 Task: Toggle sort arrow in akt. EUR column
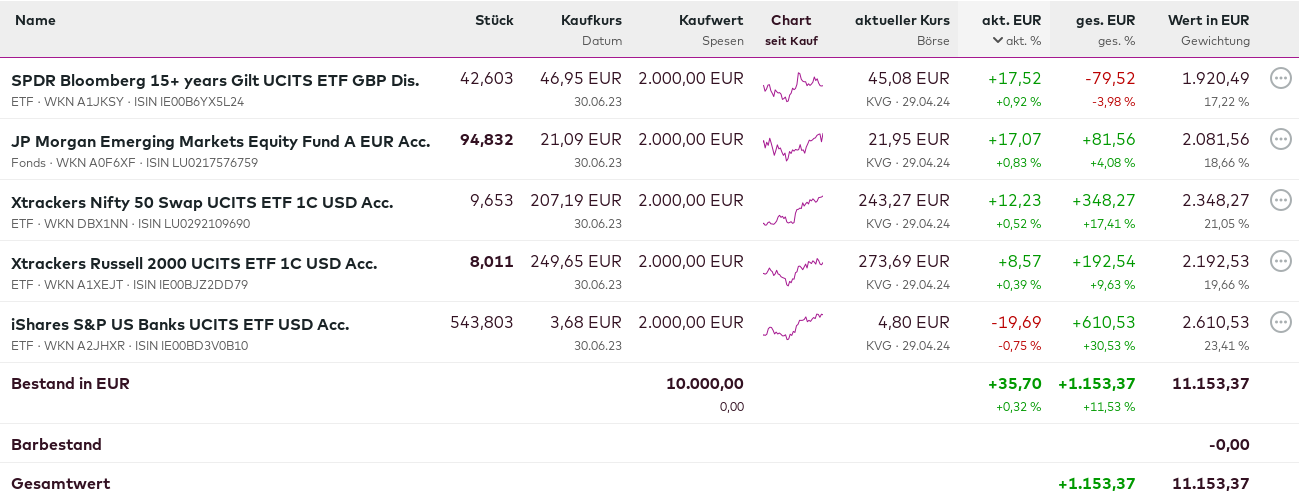pos(997,41)
